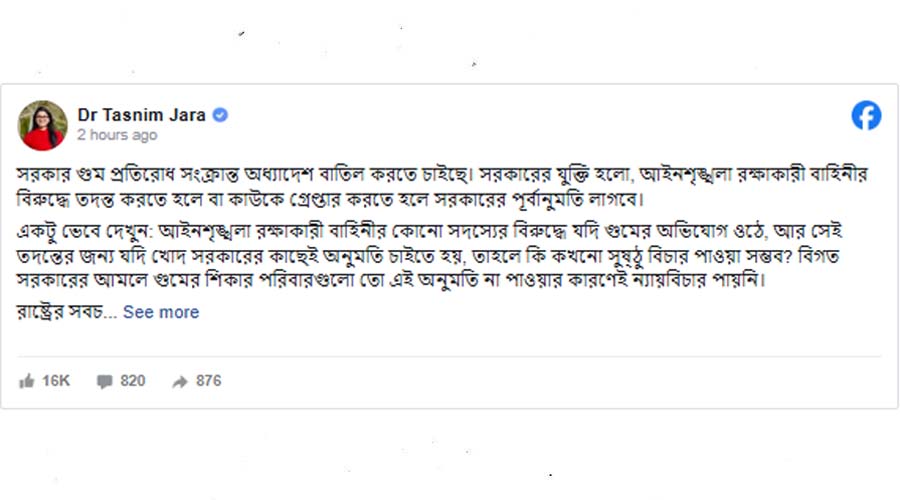Open the 820 comments count
This screenshot has width=900, height=500.
(x=133, y=381)
